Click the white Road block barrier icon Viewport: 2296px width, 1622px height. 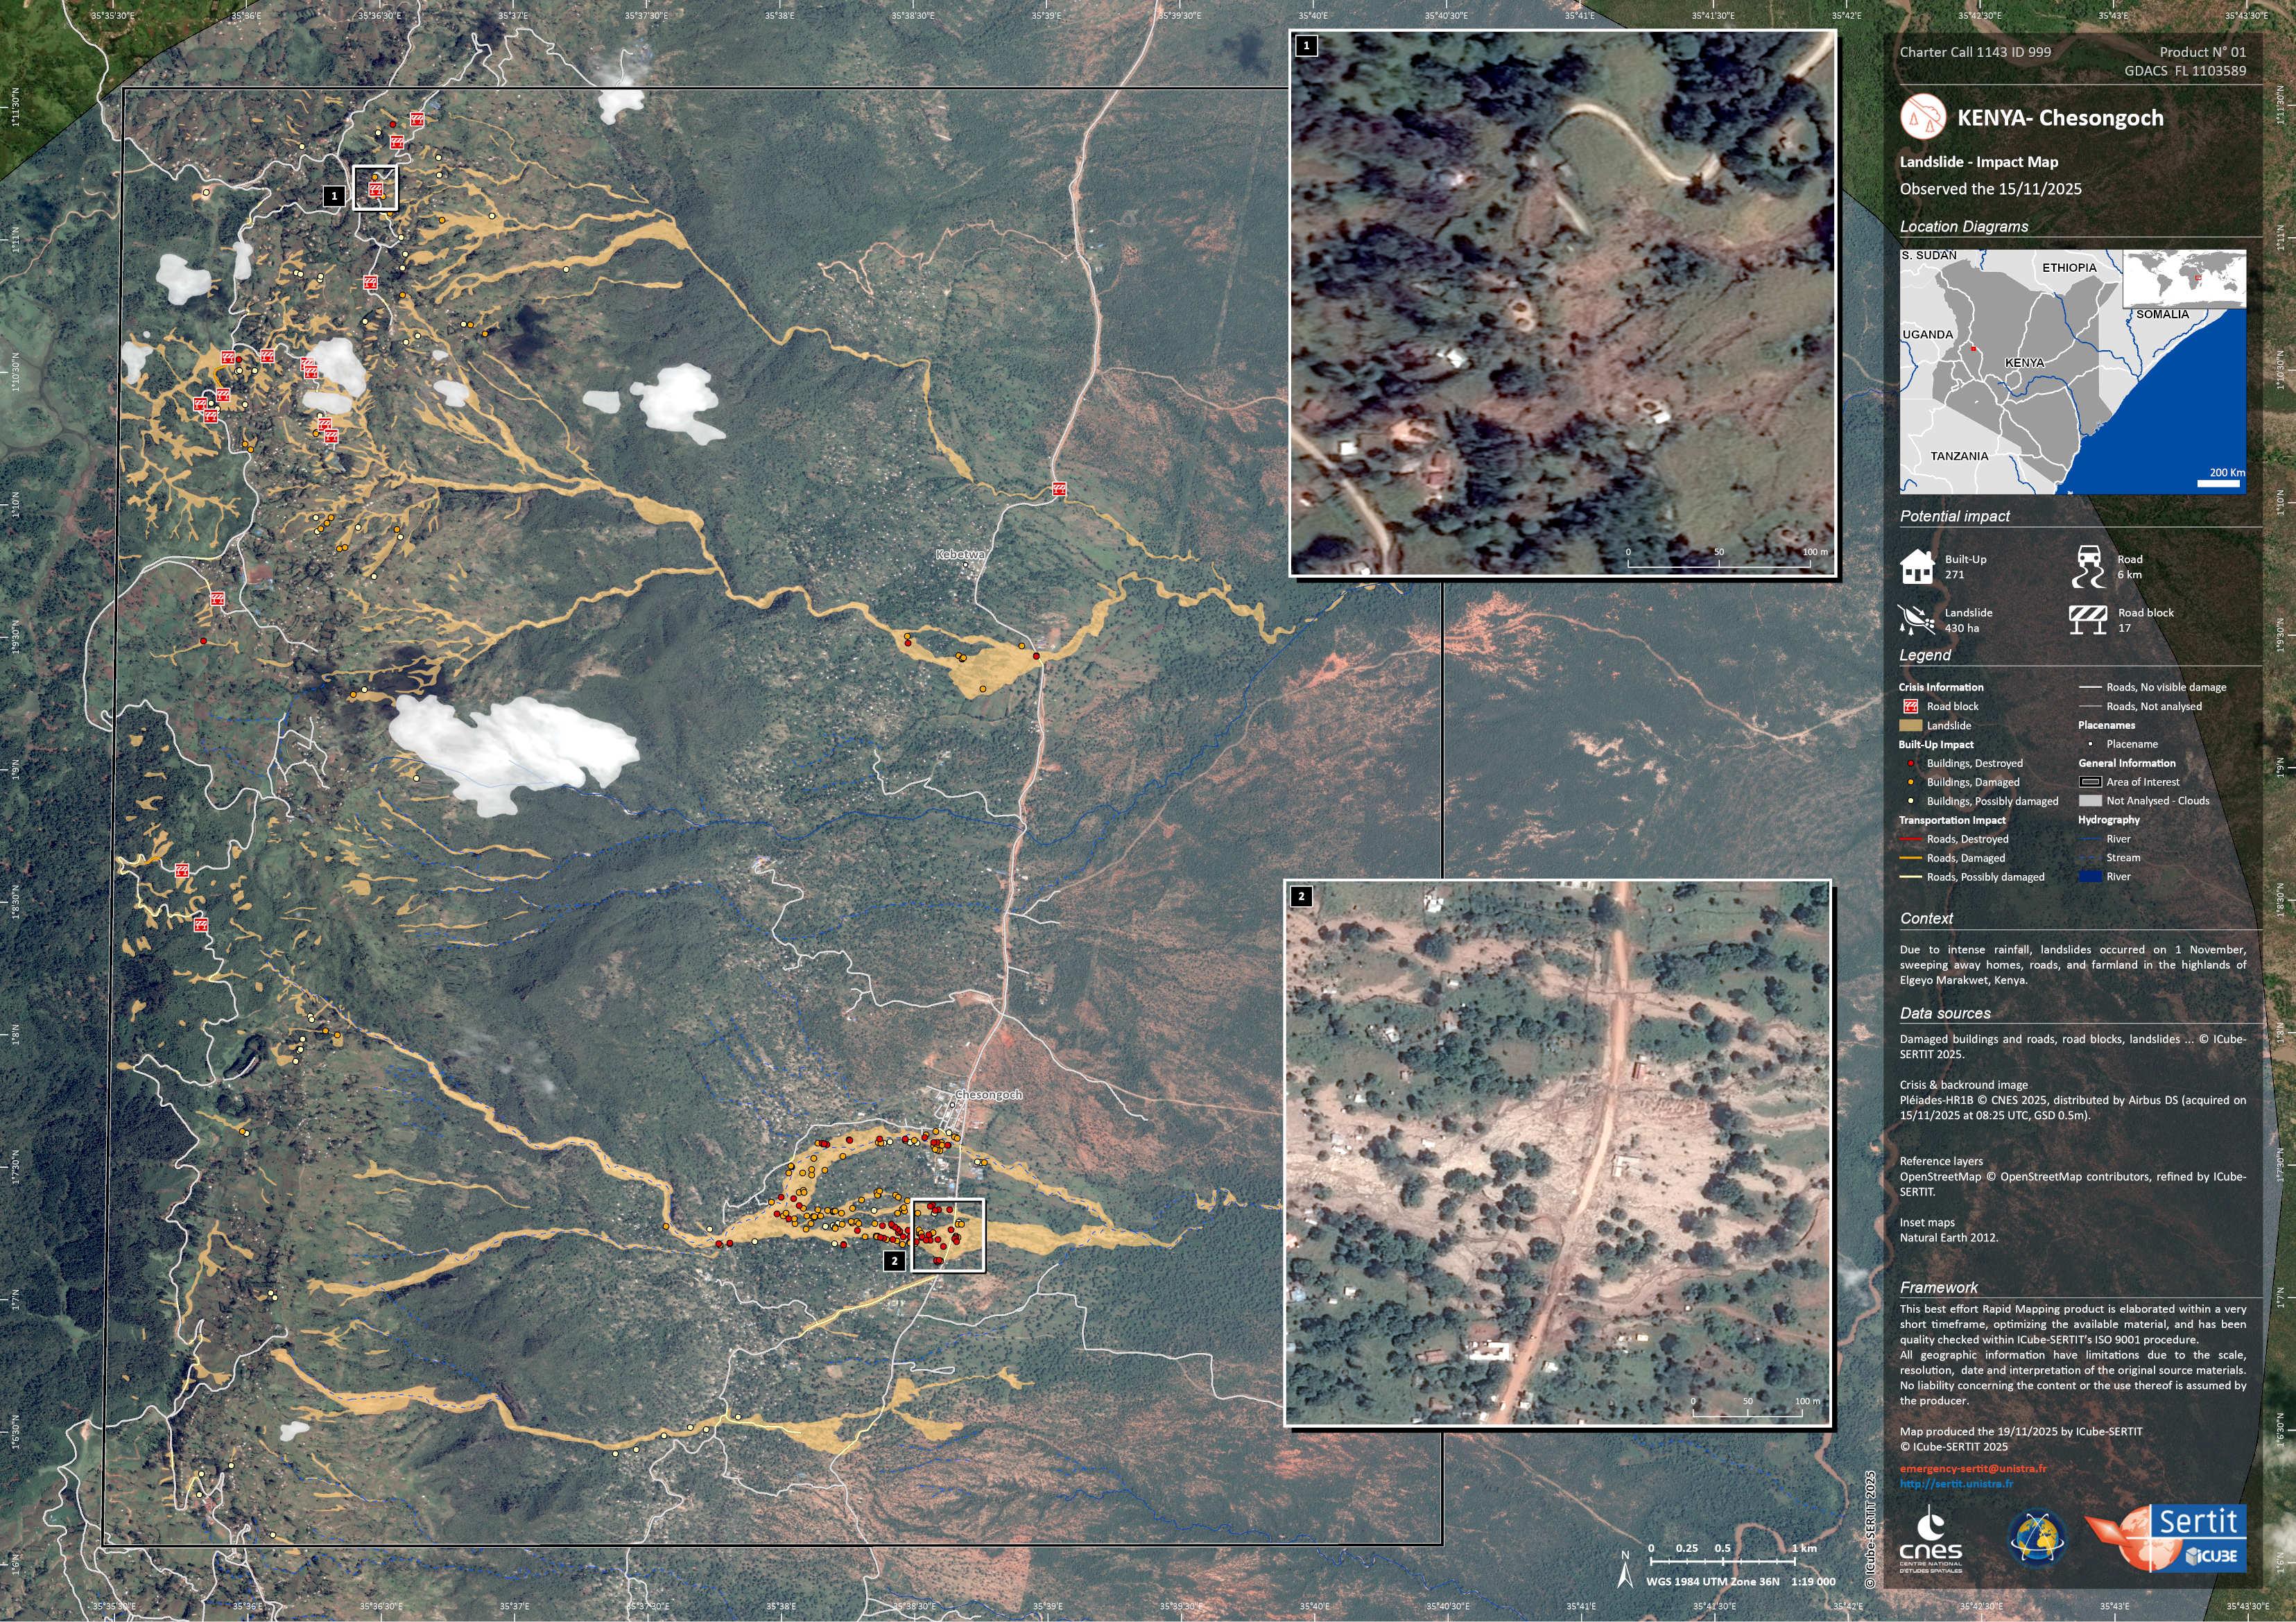tap(2089, 620)
